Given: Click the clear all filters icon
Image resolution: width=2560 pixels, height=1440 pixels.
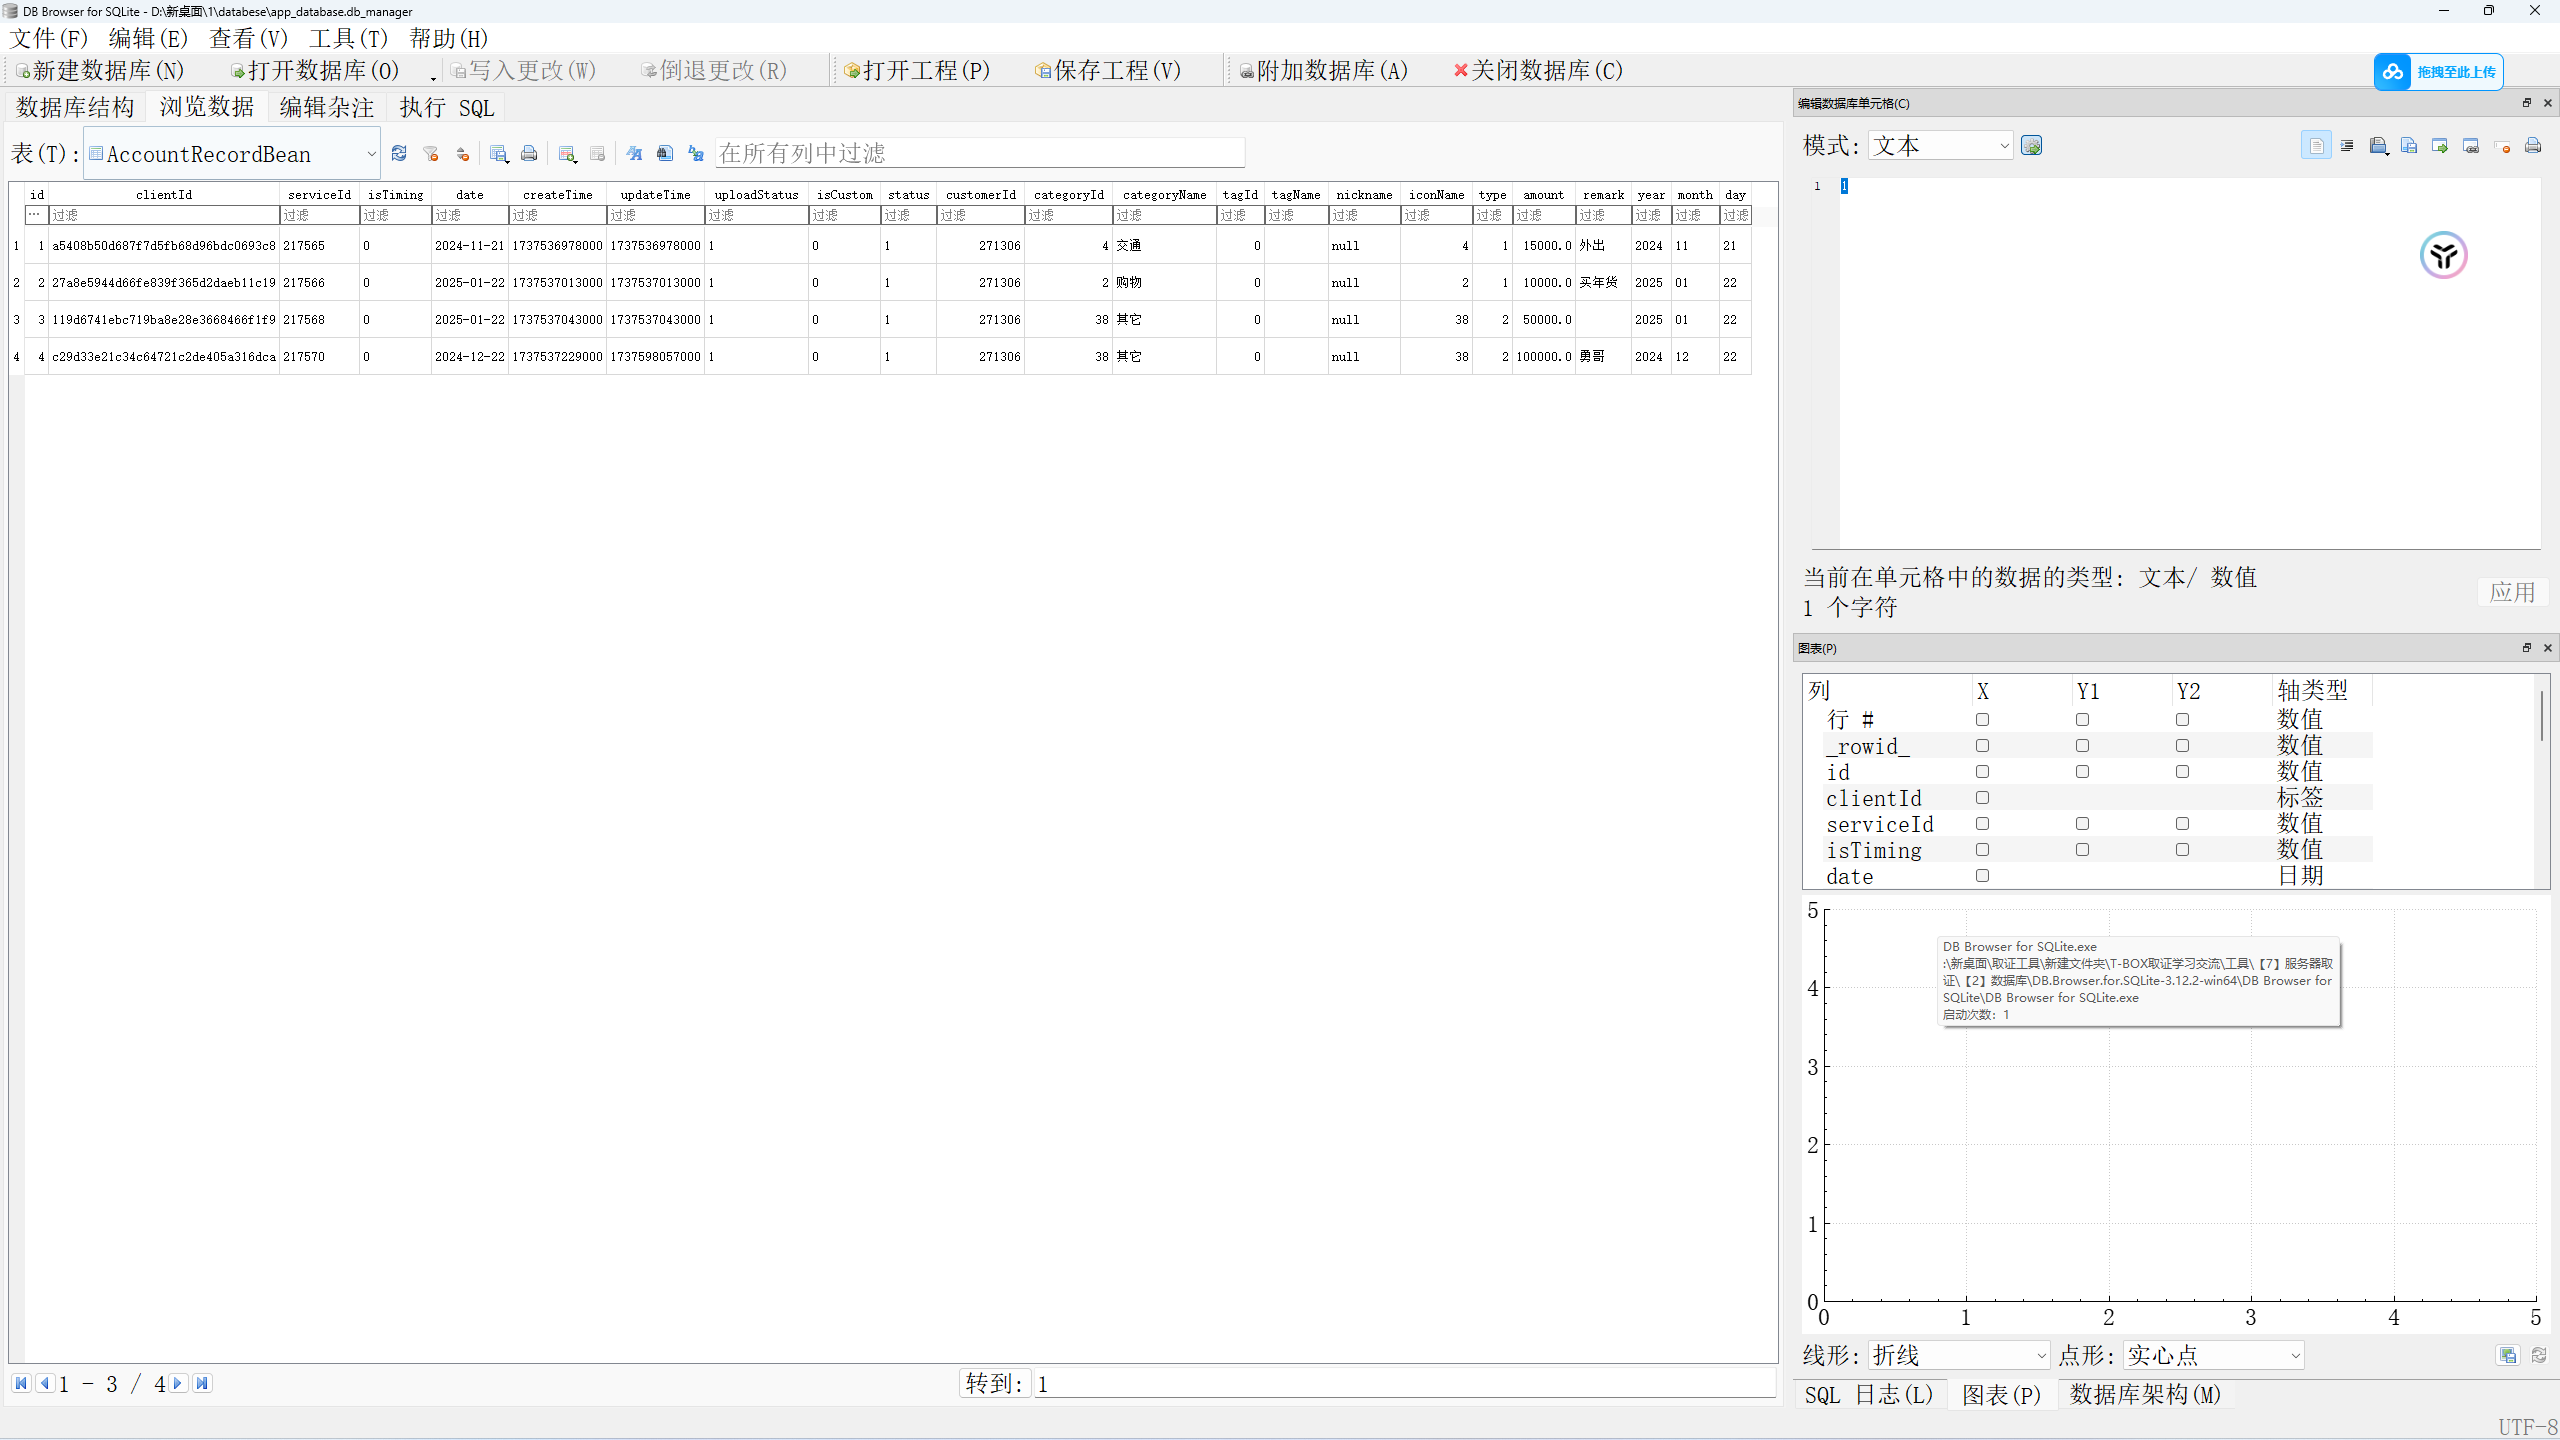Looking at the screenshot, I should (431, 153).
